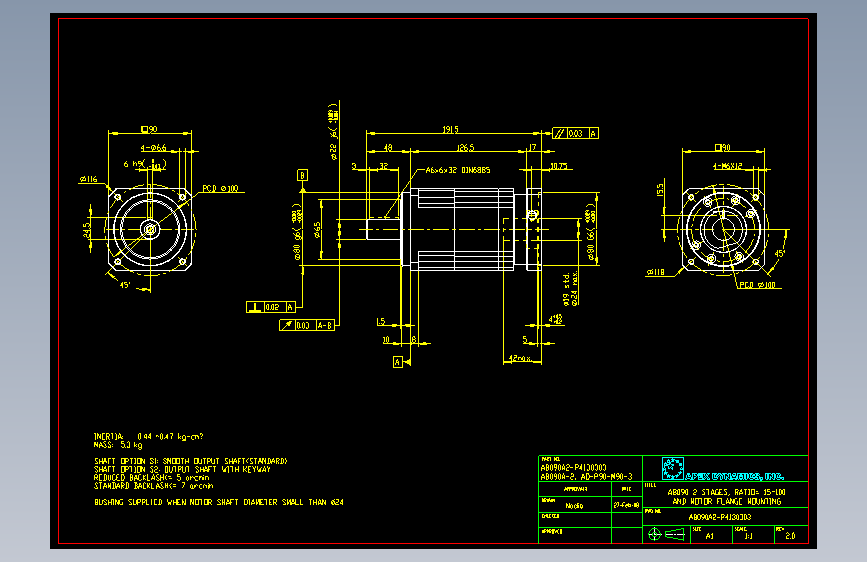The image size is (867, 562).
Task: Click the revision value 2.0
Action: (x=790, y=536)
